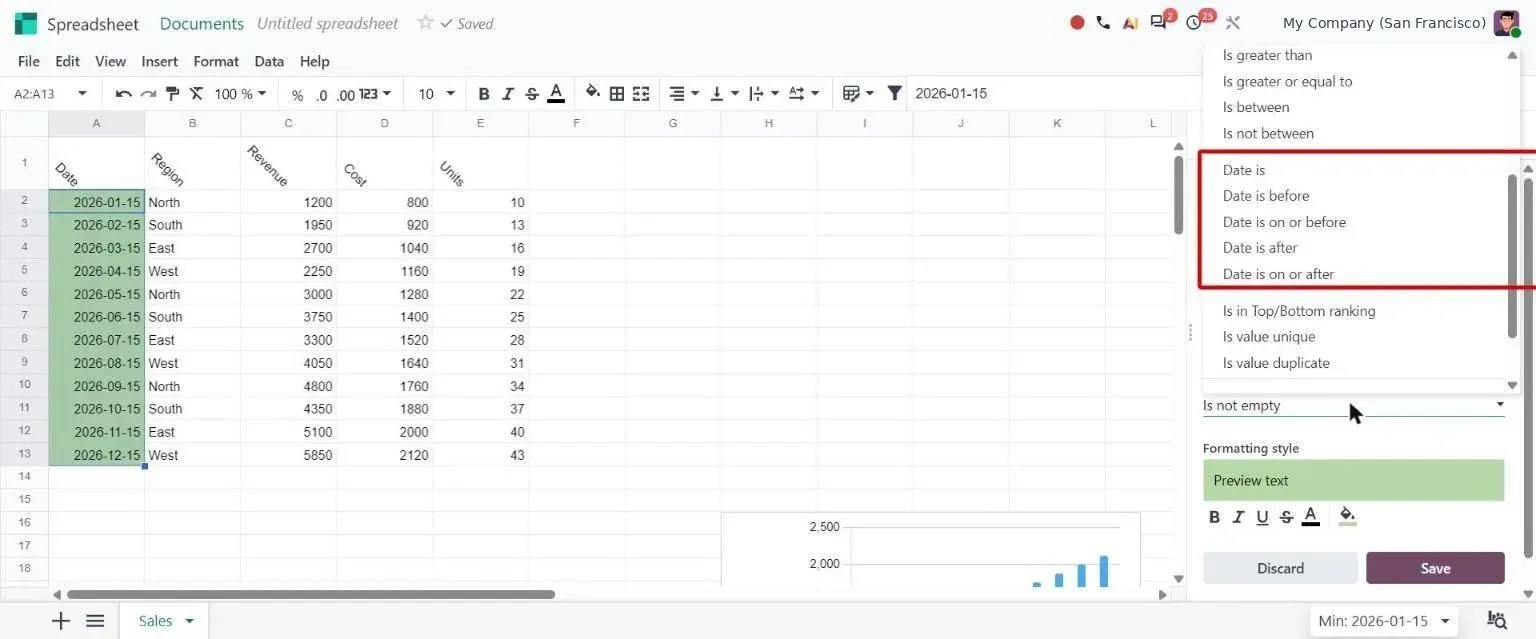This screenshot has height=639, width=1536.
Task: Open the Data menu
Action: [269, 61]
